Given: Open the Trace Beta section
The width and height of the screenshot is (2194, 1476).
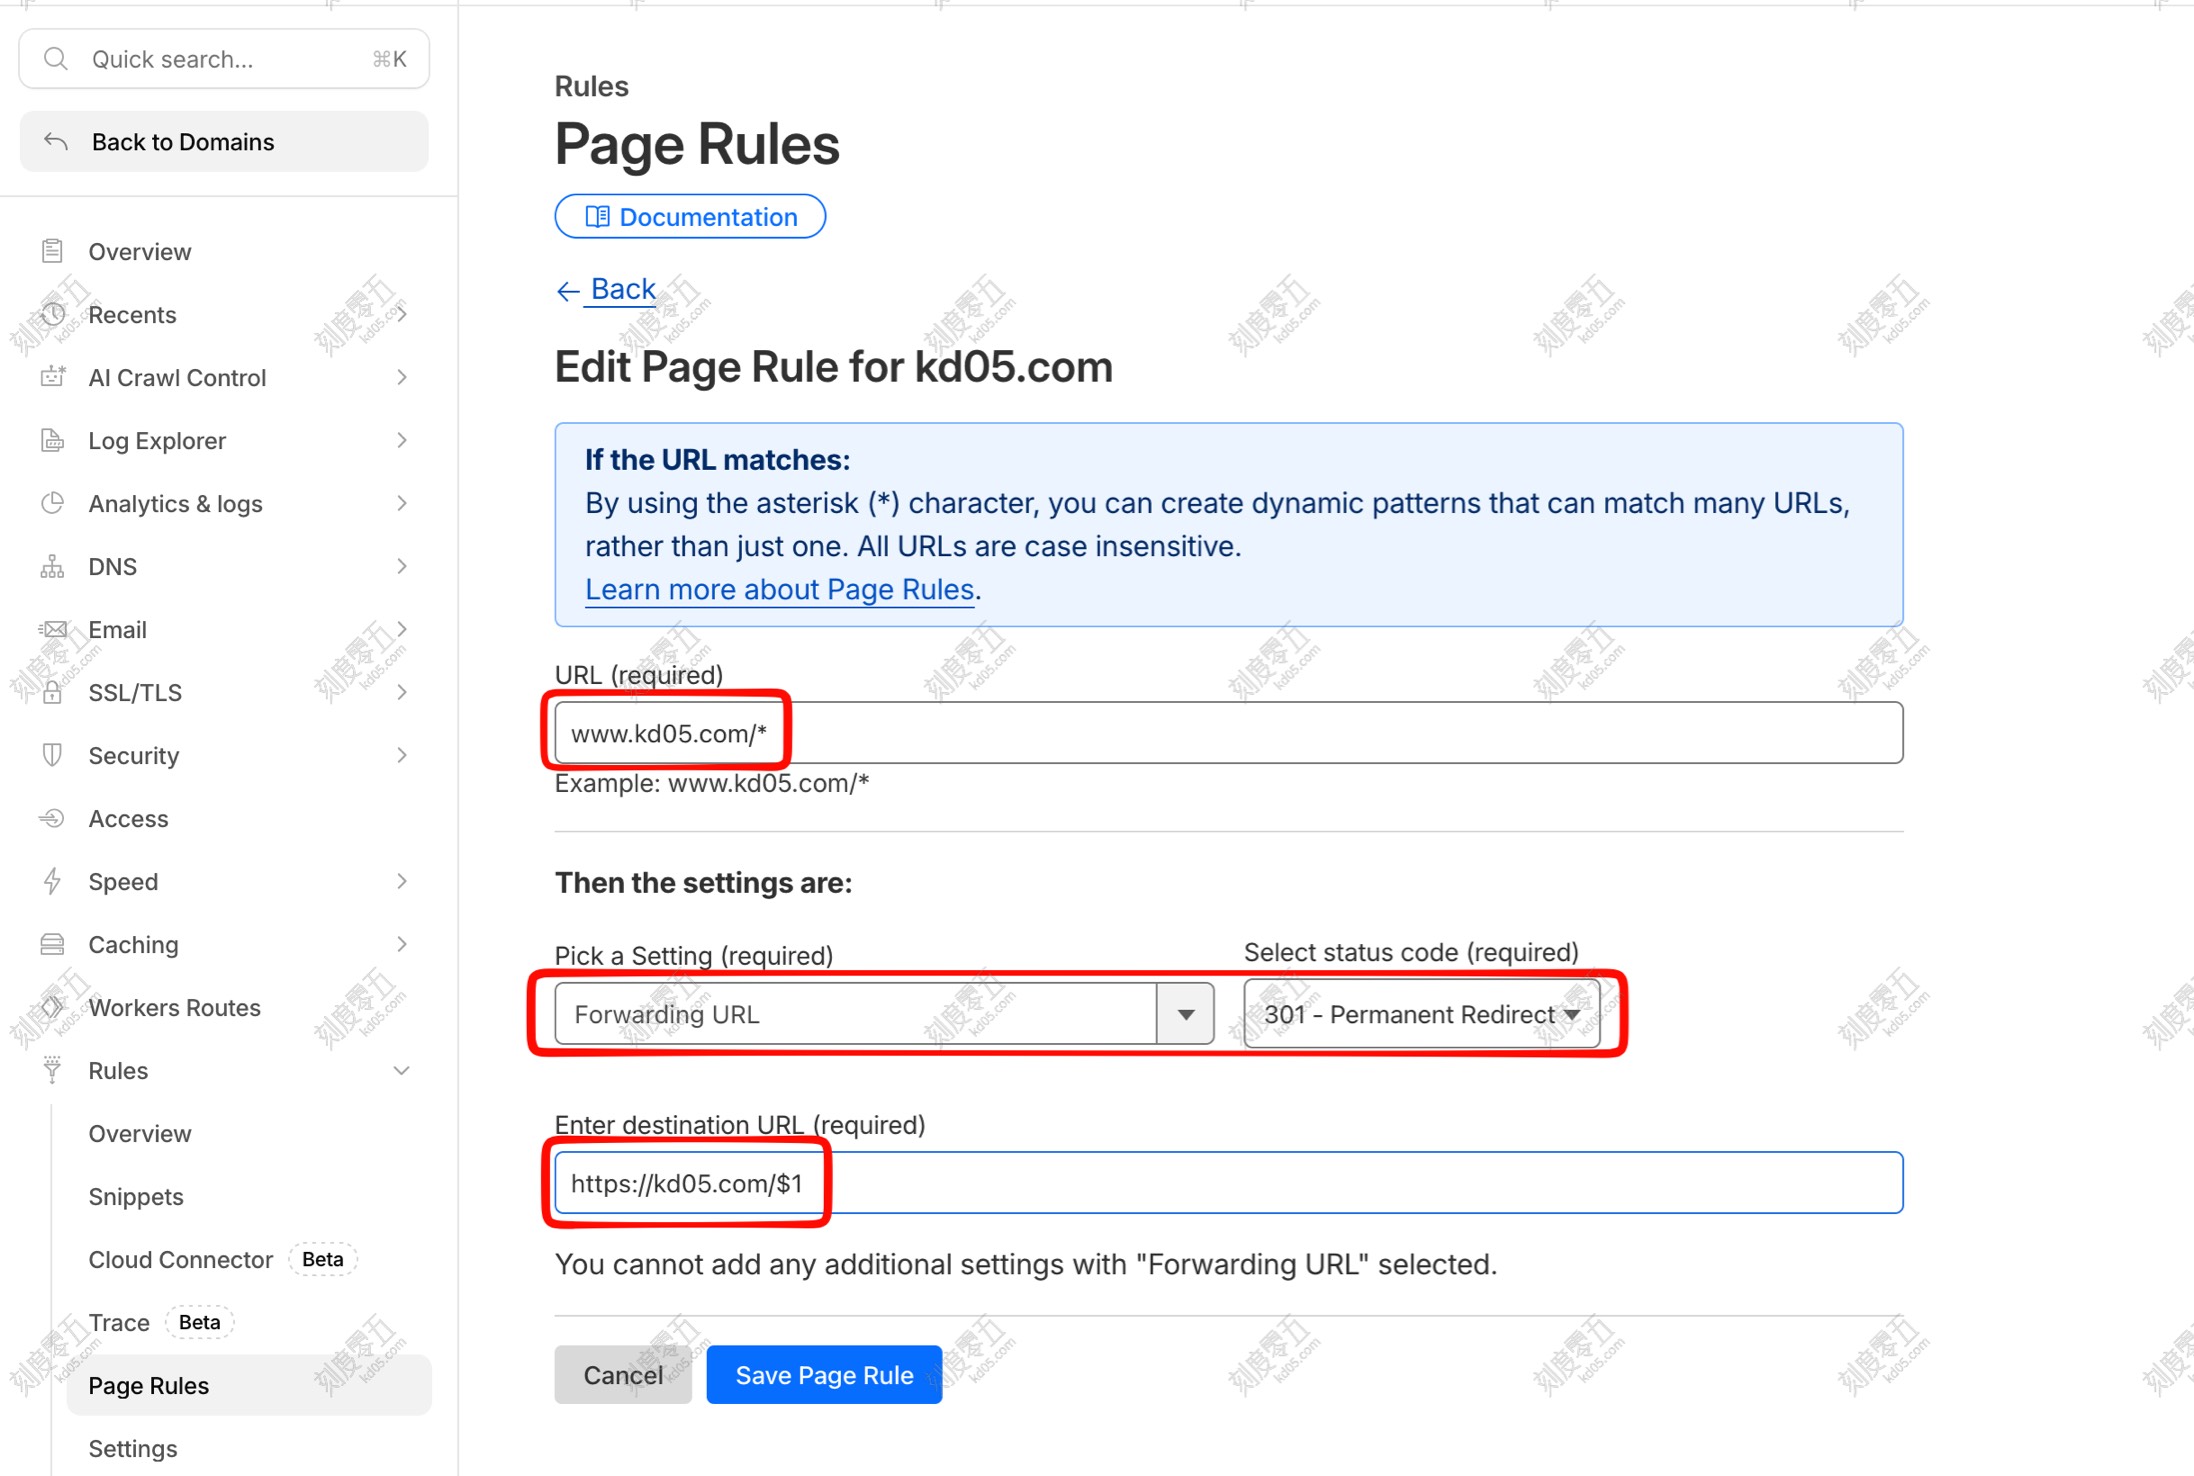Looking at the screenshot, I should click(119, 1321).
